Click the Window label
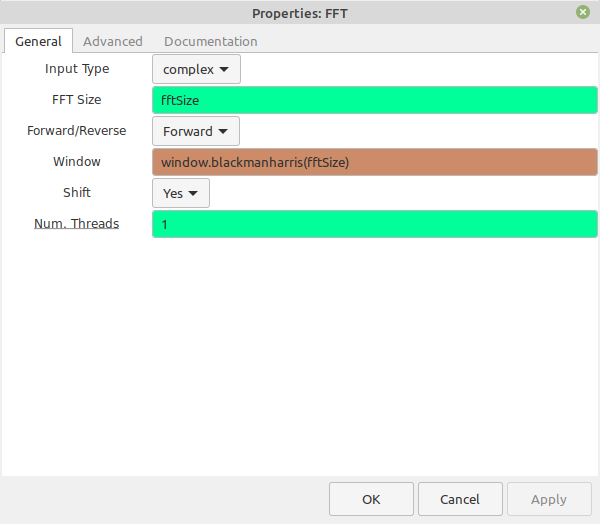Image resolution: width=600 pixels, height=524 pixels. 77,162
